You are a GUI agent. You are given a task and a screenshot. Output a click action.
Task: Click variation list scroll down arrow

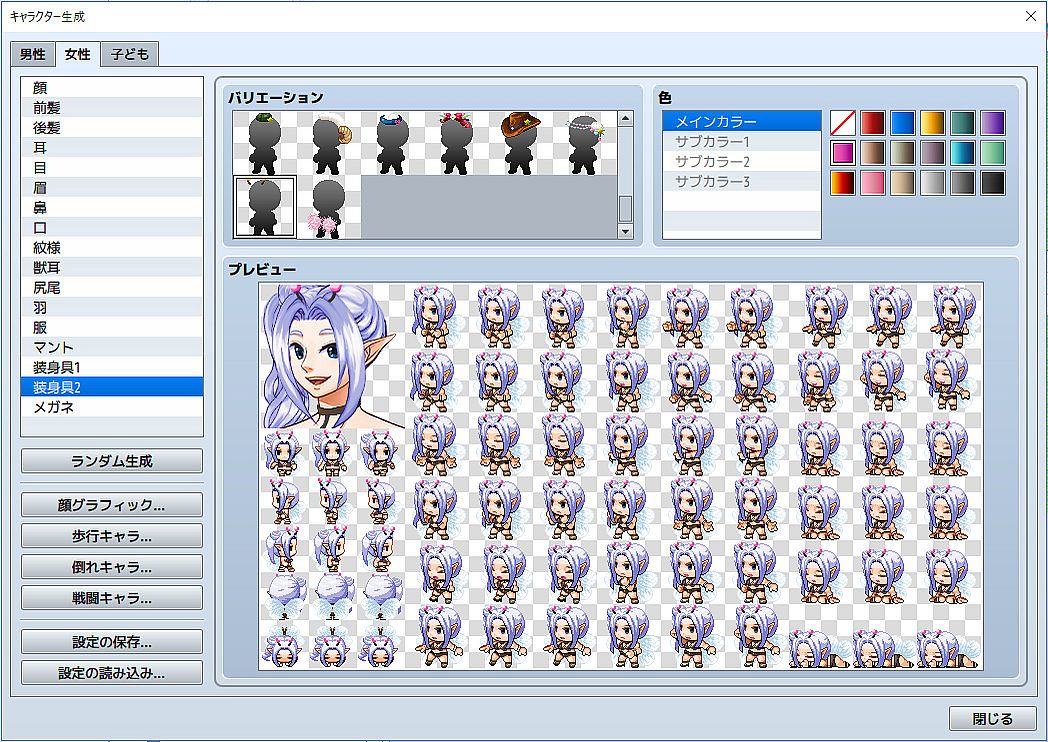click(626, 231)
